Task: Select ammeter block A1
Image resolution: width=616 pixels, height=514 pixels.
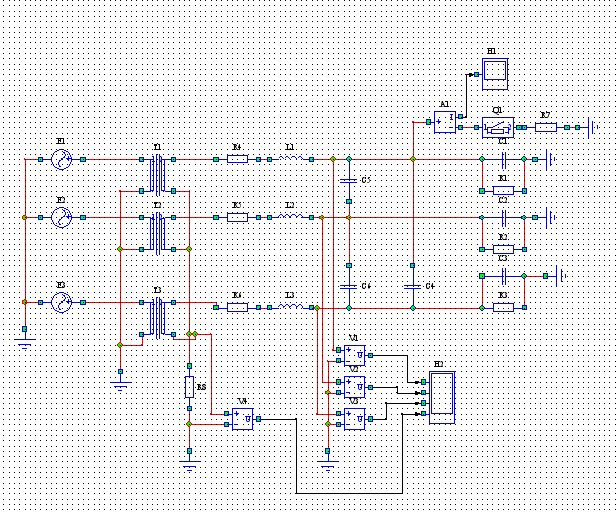Action: pyautogui.click(x=445, y=122)
